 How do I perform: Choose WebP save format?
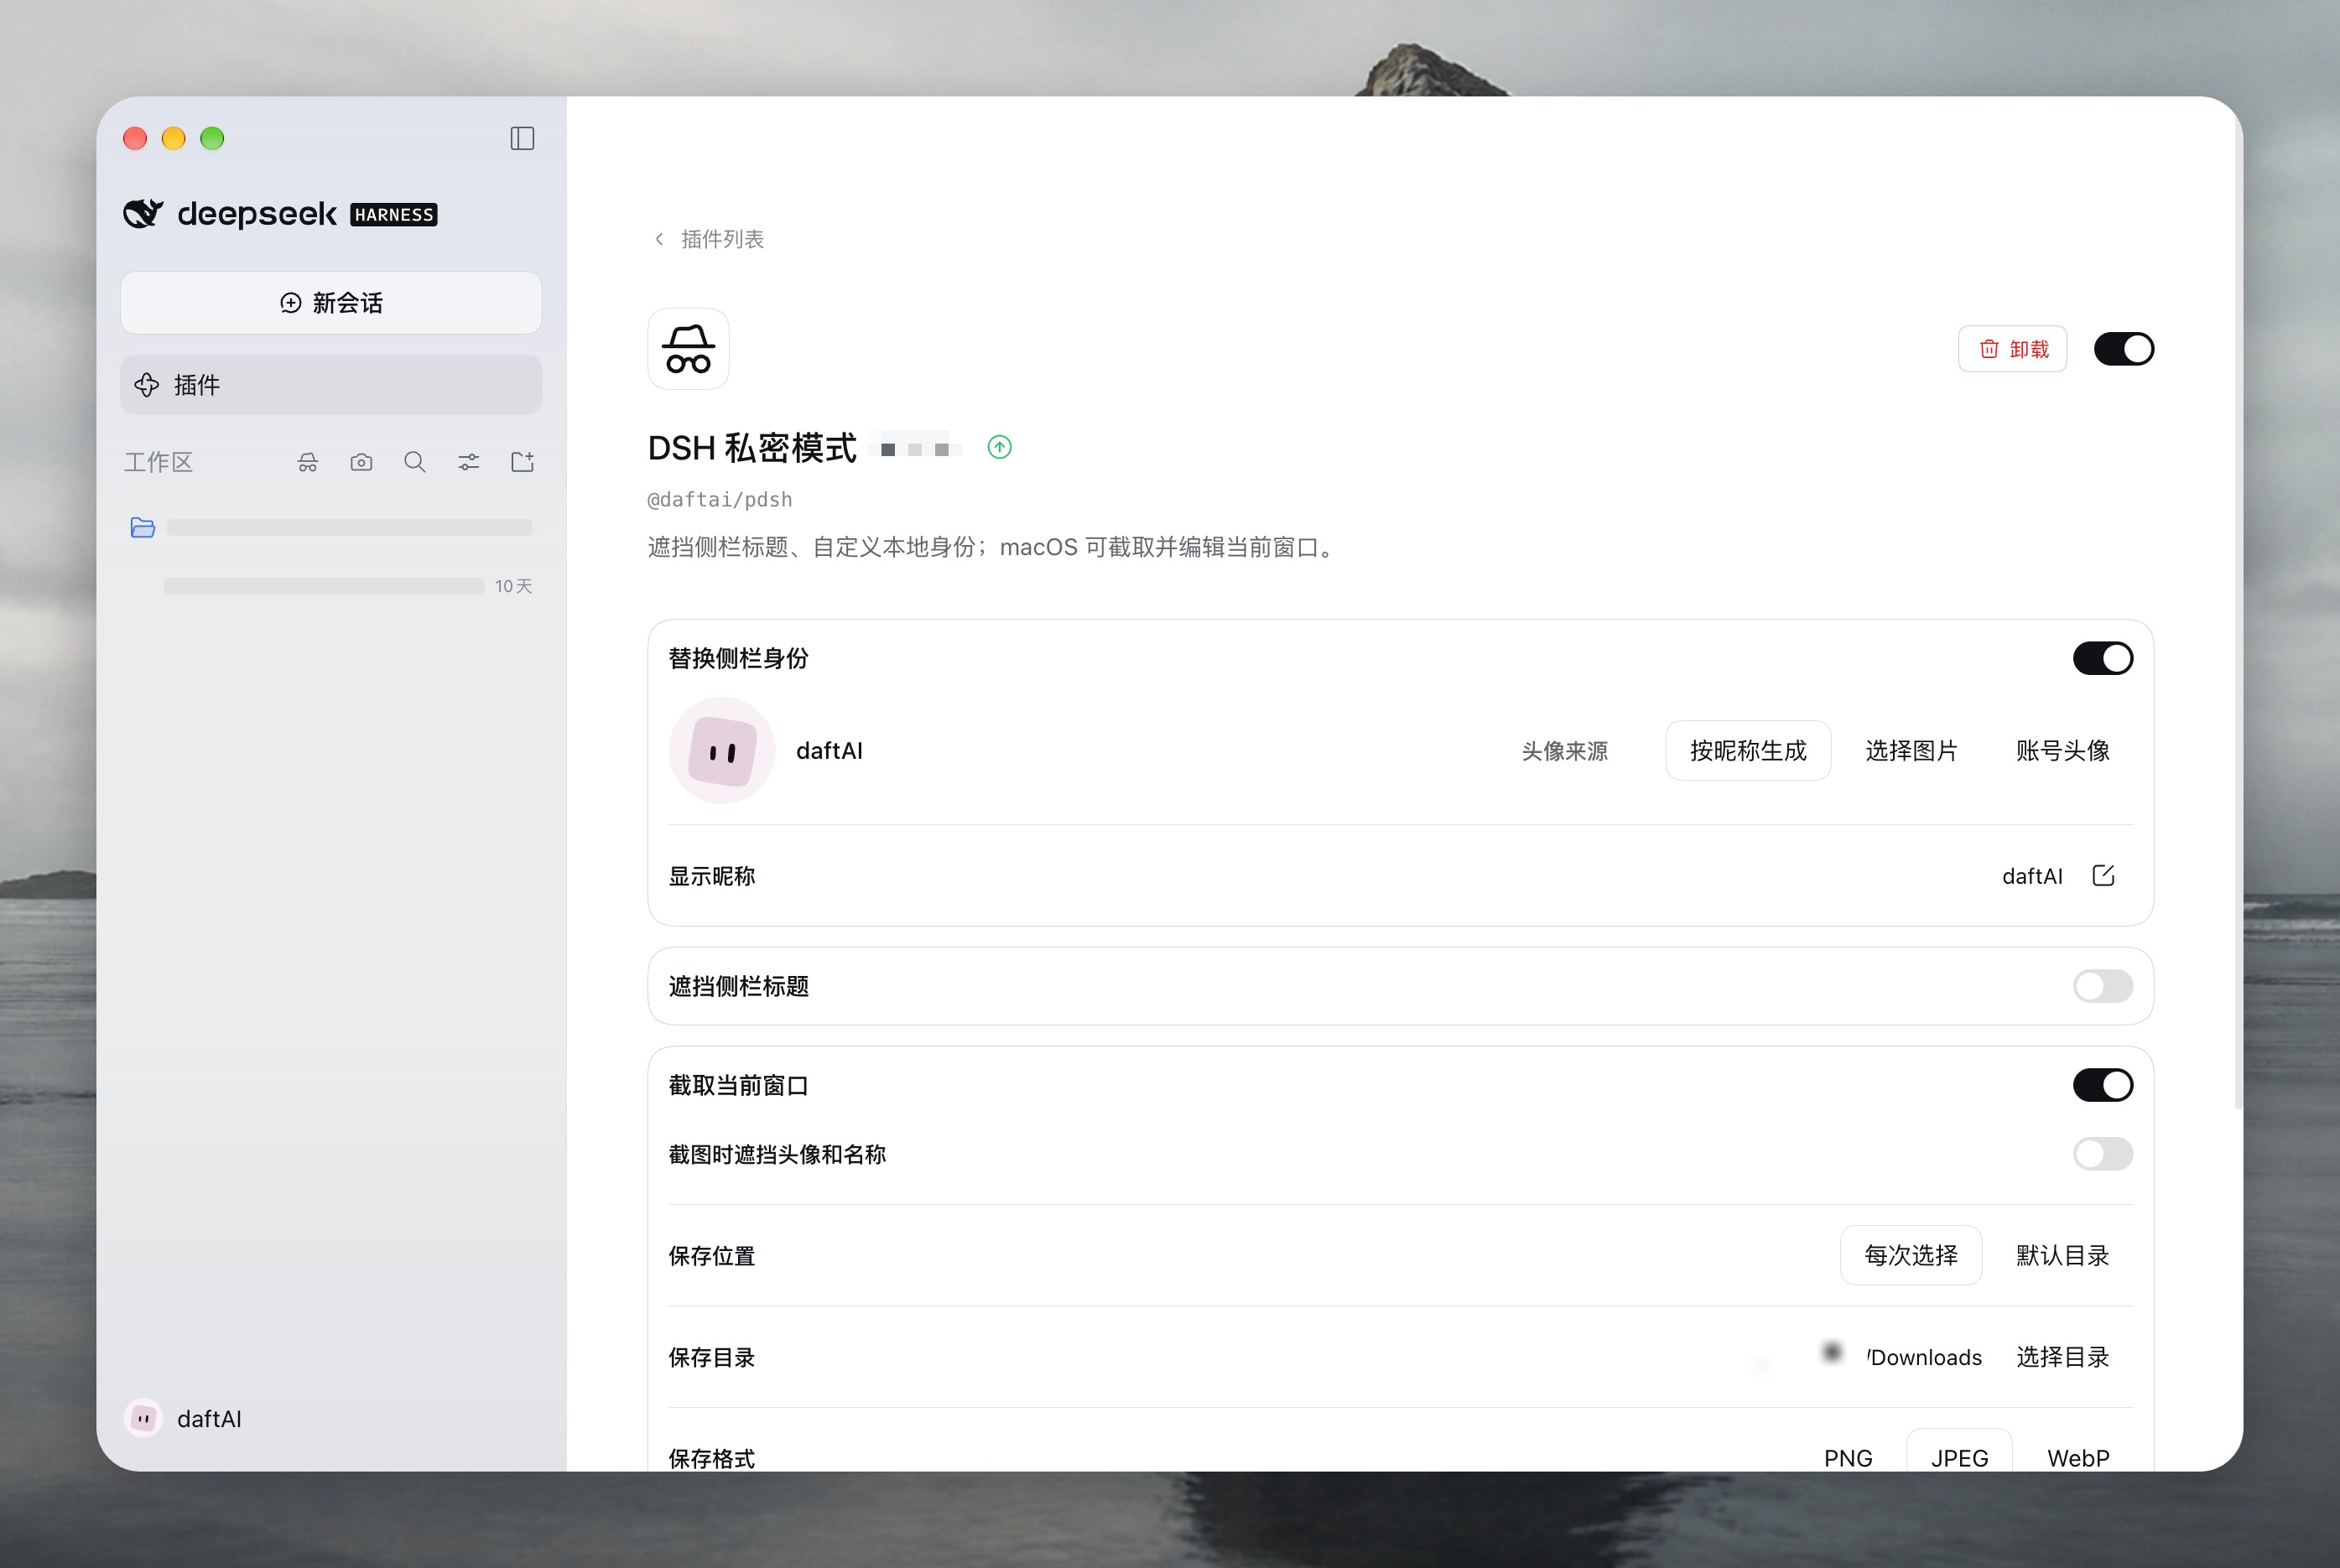[2078, 1459]
